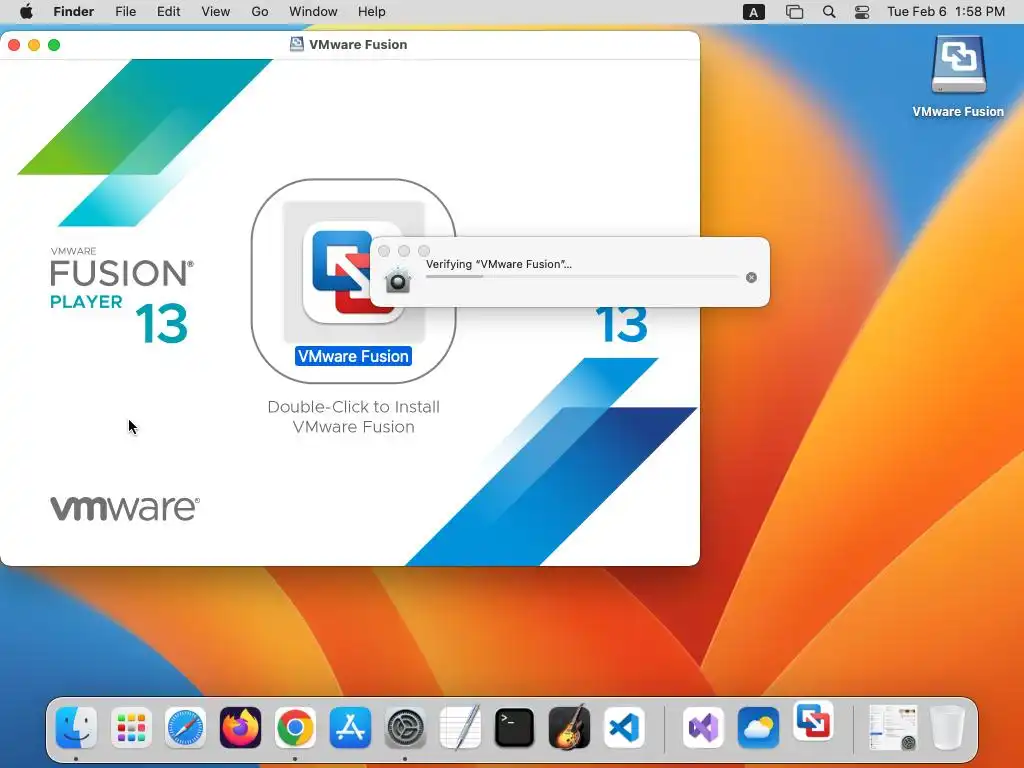This screenshot has height=768, width=1024.
Task: Launch Google Chrome from the Dock
Action: [295, 728]
